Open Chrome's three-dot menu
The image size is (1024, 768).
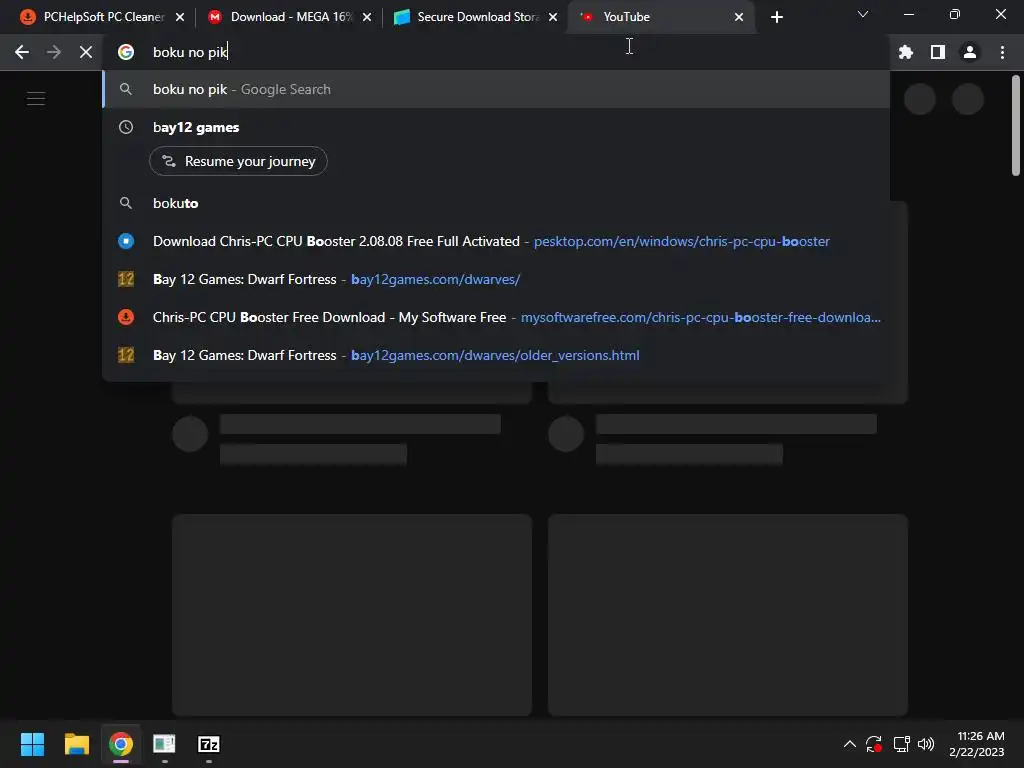click(1002, 52)
